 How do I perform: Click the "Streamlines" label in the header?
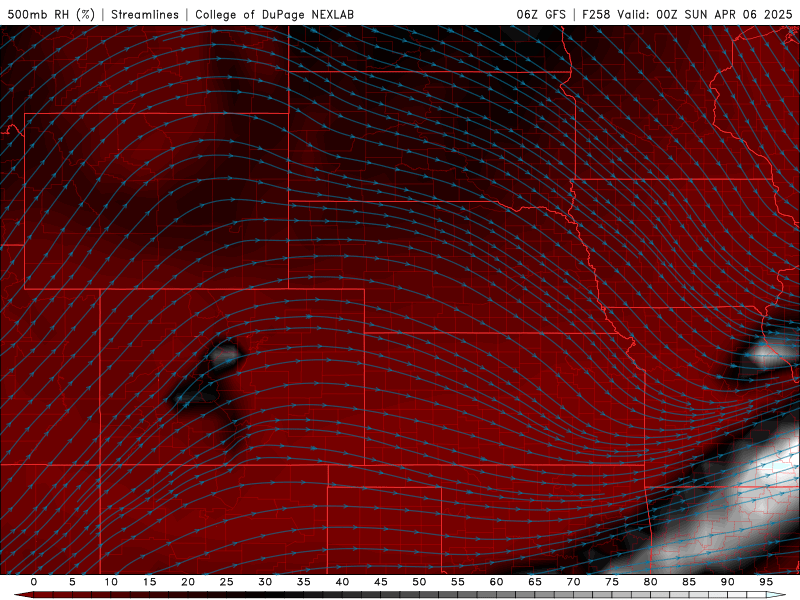(145, 14)
